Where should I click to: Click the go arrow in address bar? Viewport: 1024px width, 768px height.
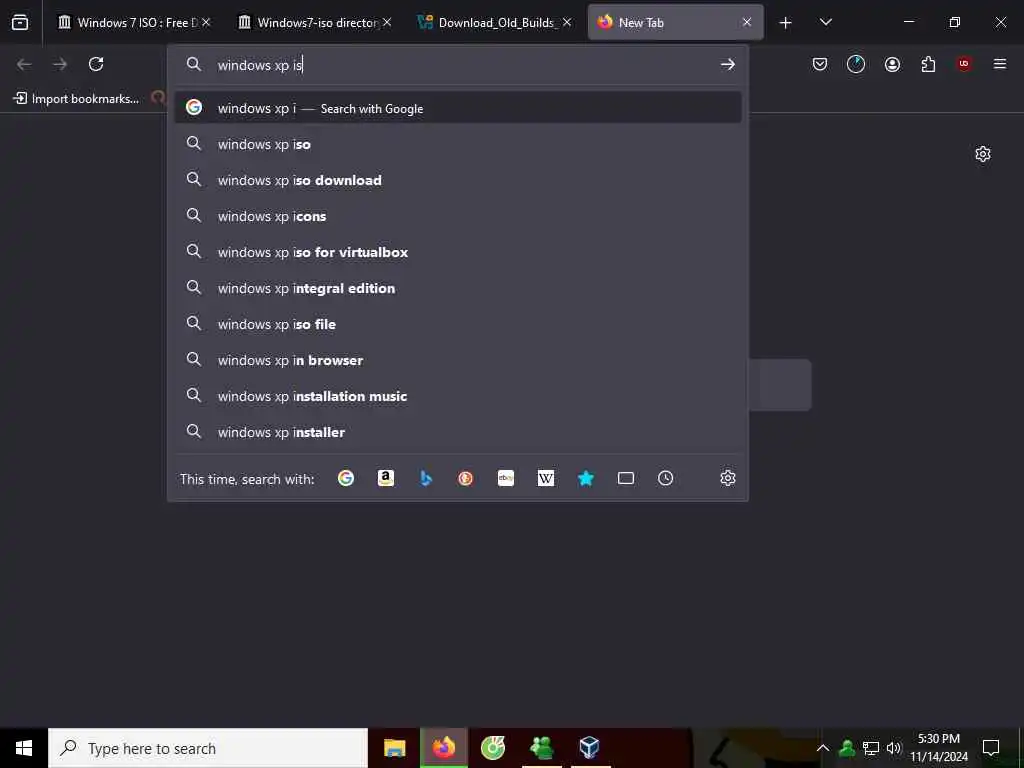click(x=728, y=64)
